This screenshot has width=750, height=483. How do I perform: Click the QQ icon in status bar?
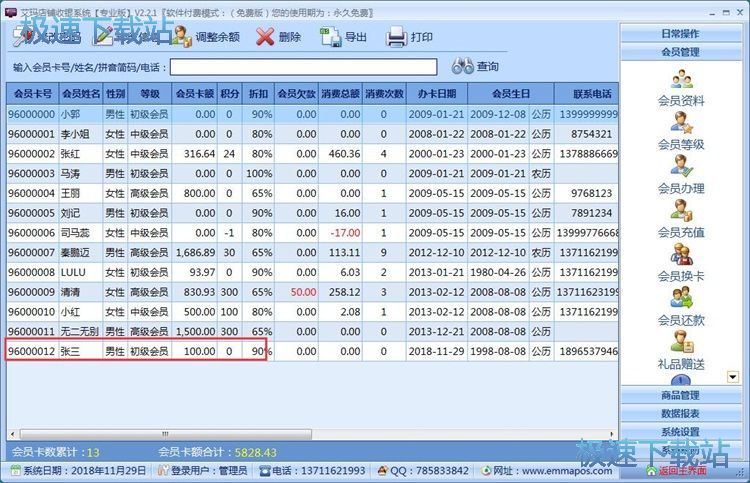pos(383,471)
